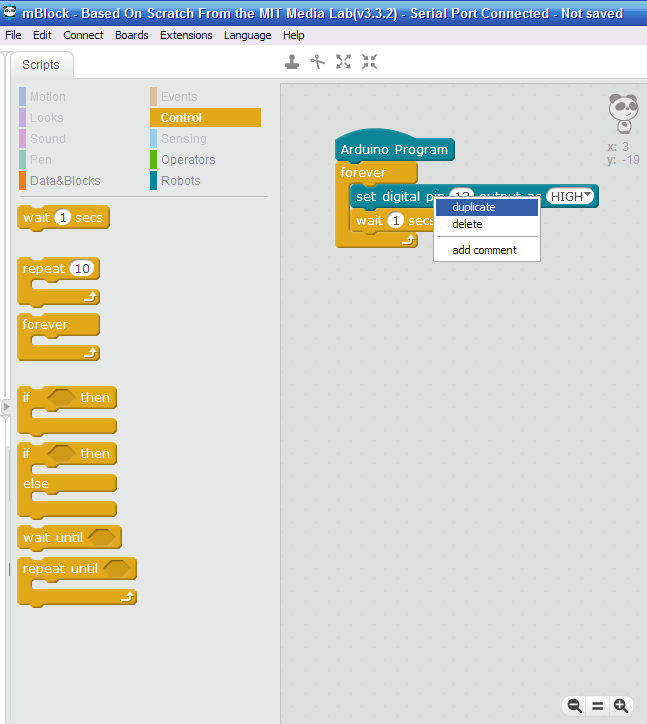The image size is (647, 724).
Task: Select the Data&Blocks category
Action: click(65, 181)
